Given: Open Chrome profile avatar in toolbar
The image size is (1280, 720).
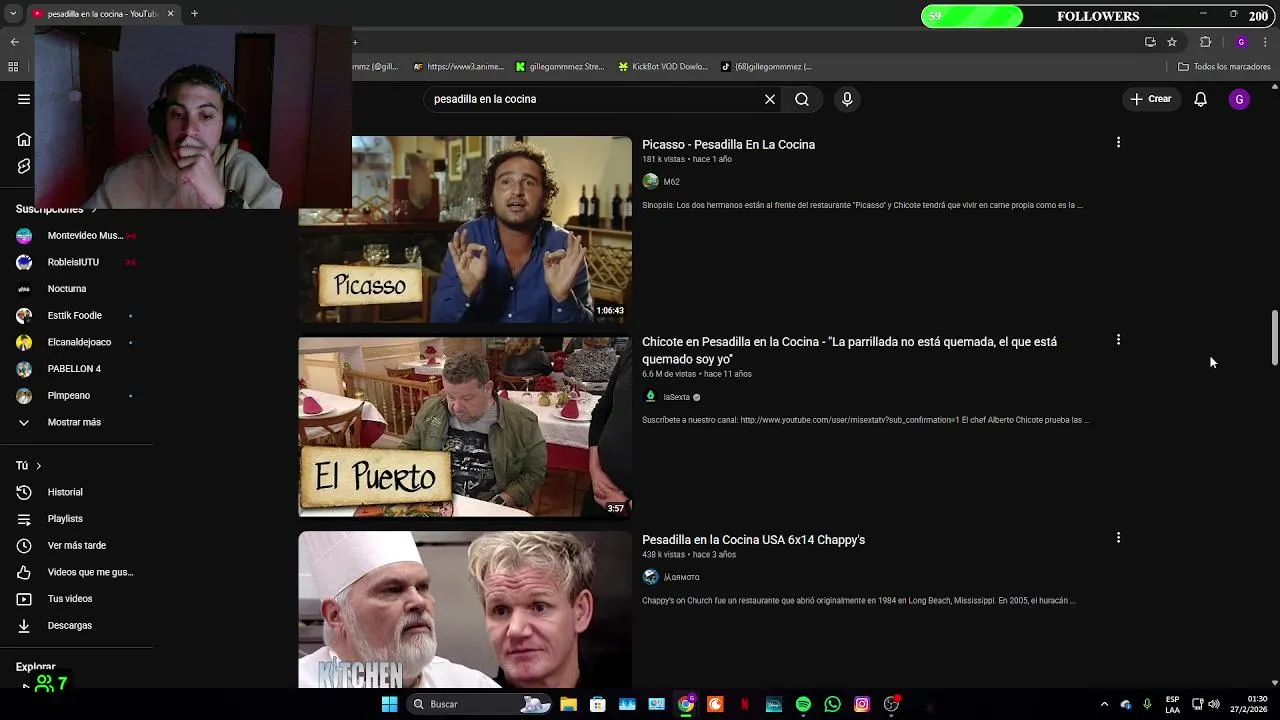Looking at the screenshot, I should coord(1241,42).
